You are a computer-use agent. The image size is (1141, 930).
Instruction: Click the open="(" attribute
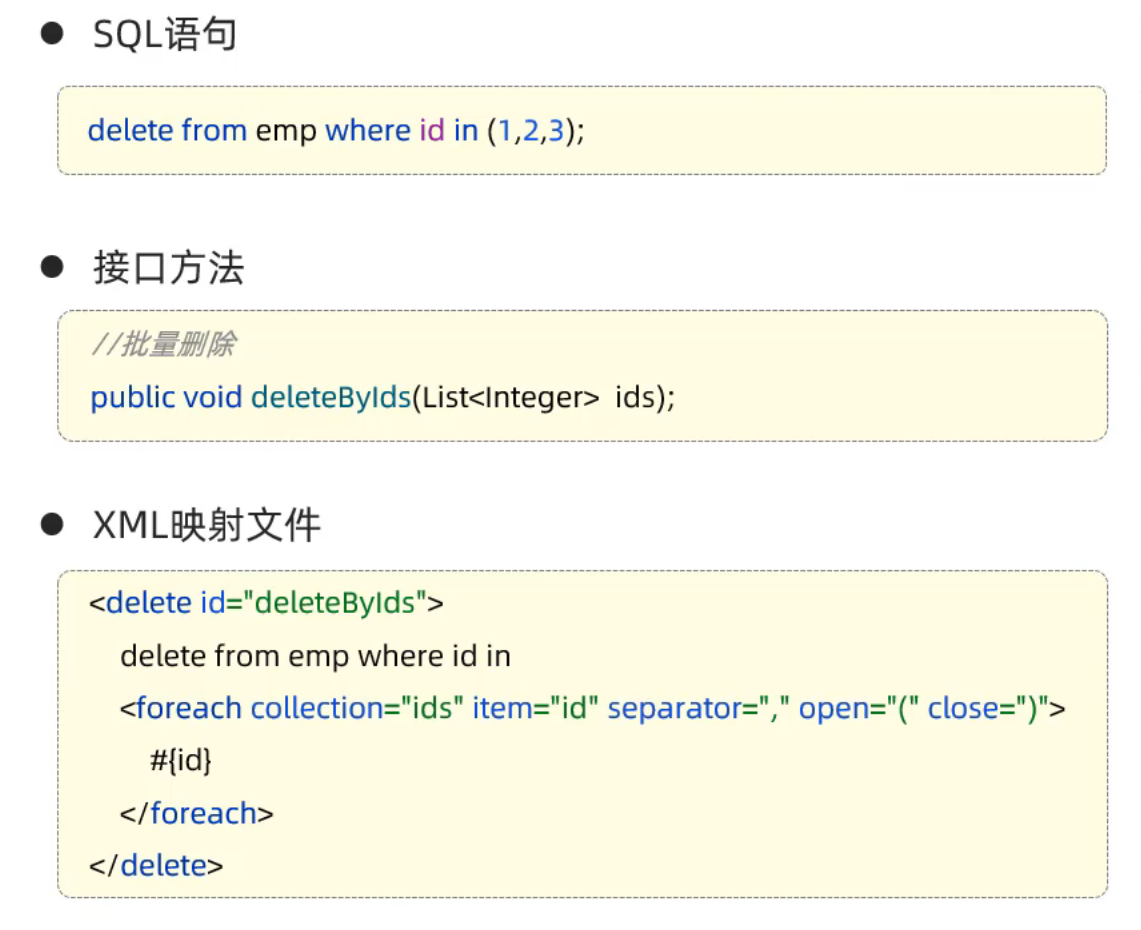pyautogui.click(x=857, y=709)
